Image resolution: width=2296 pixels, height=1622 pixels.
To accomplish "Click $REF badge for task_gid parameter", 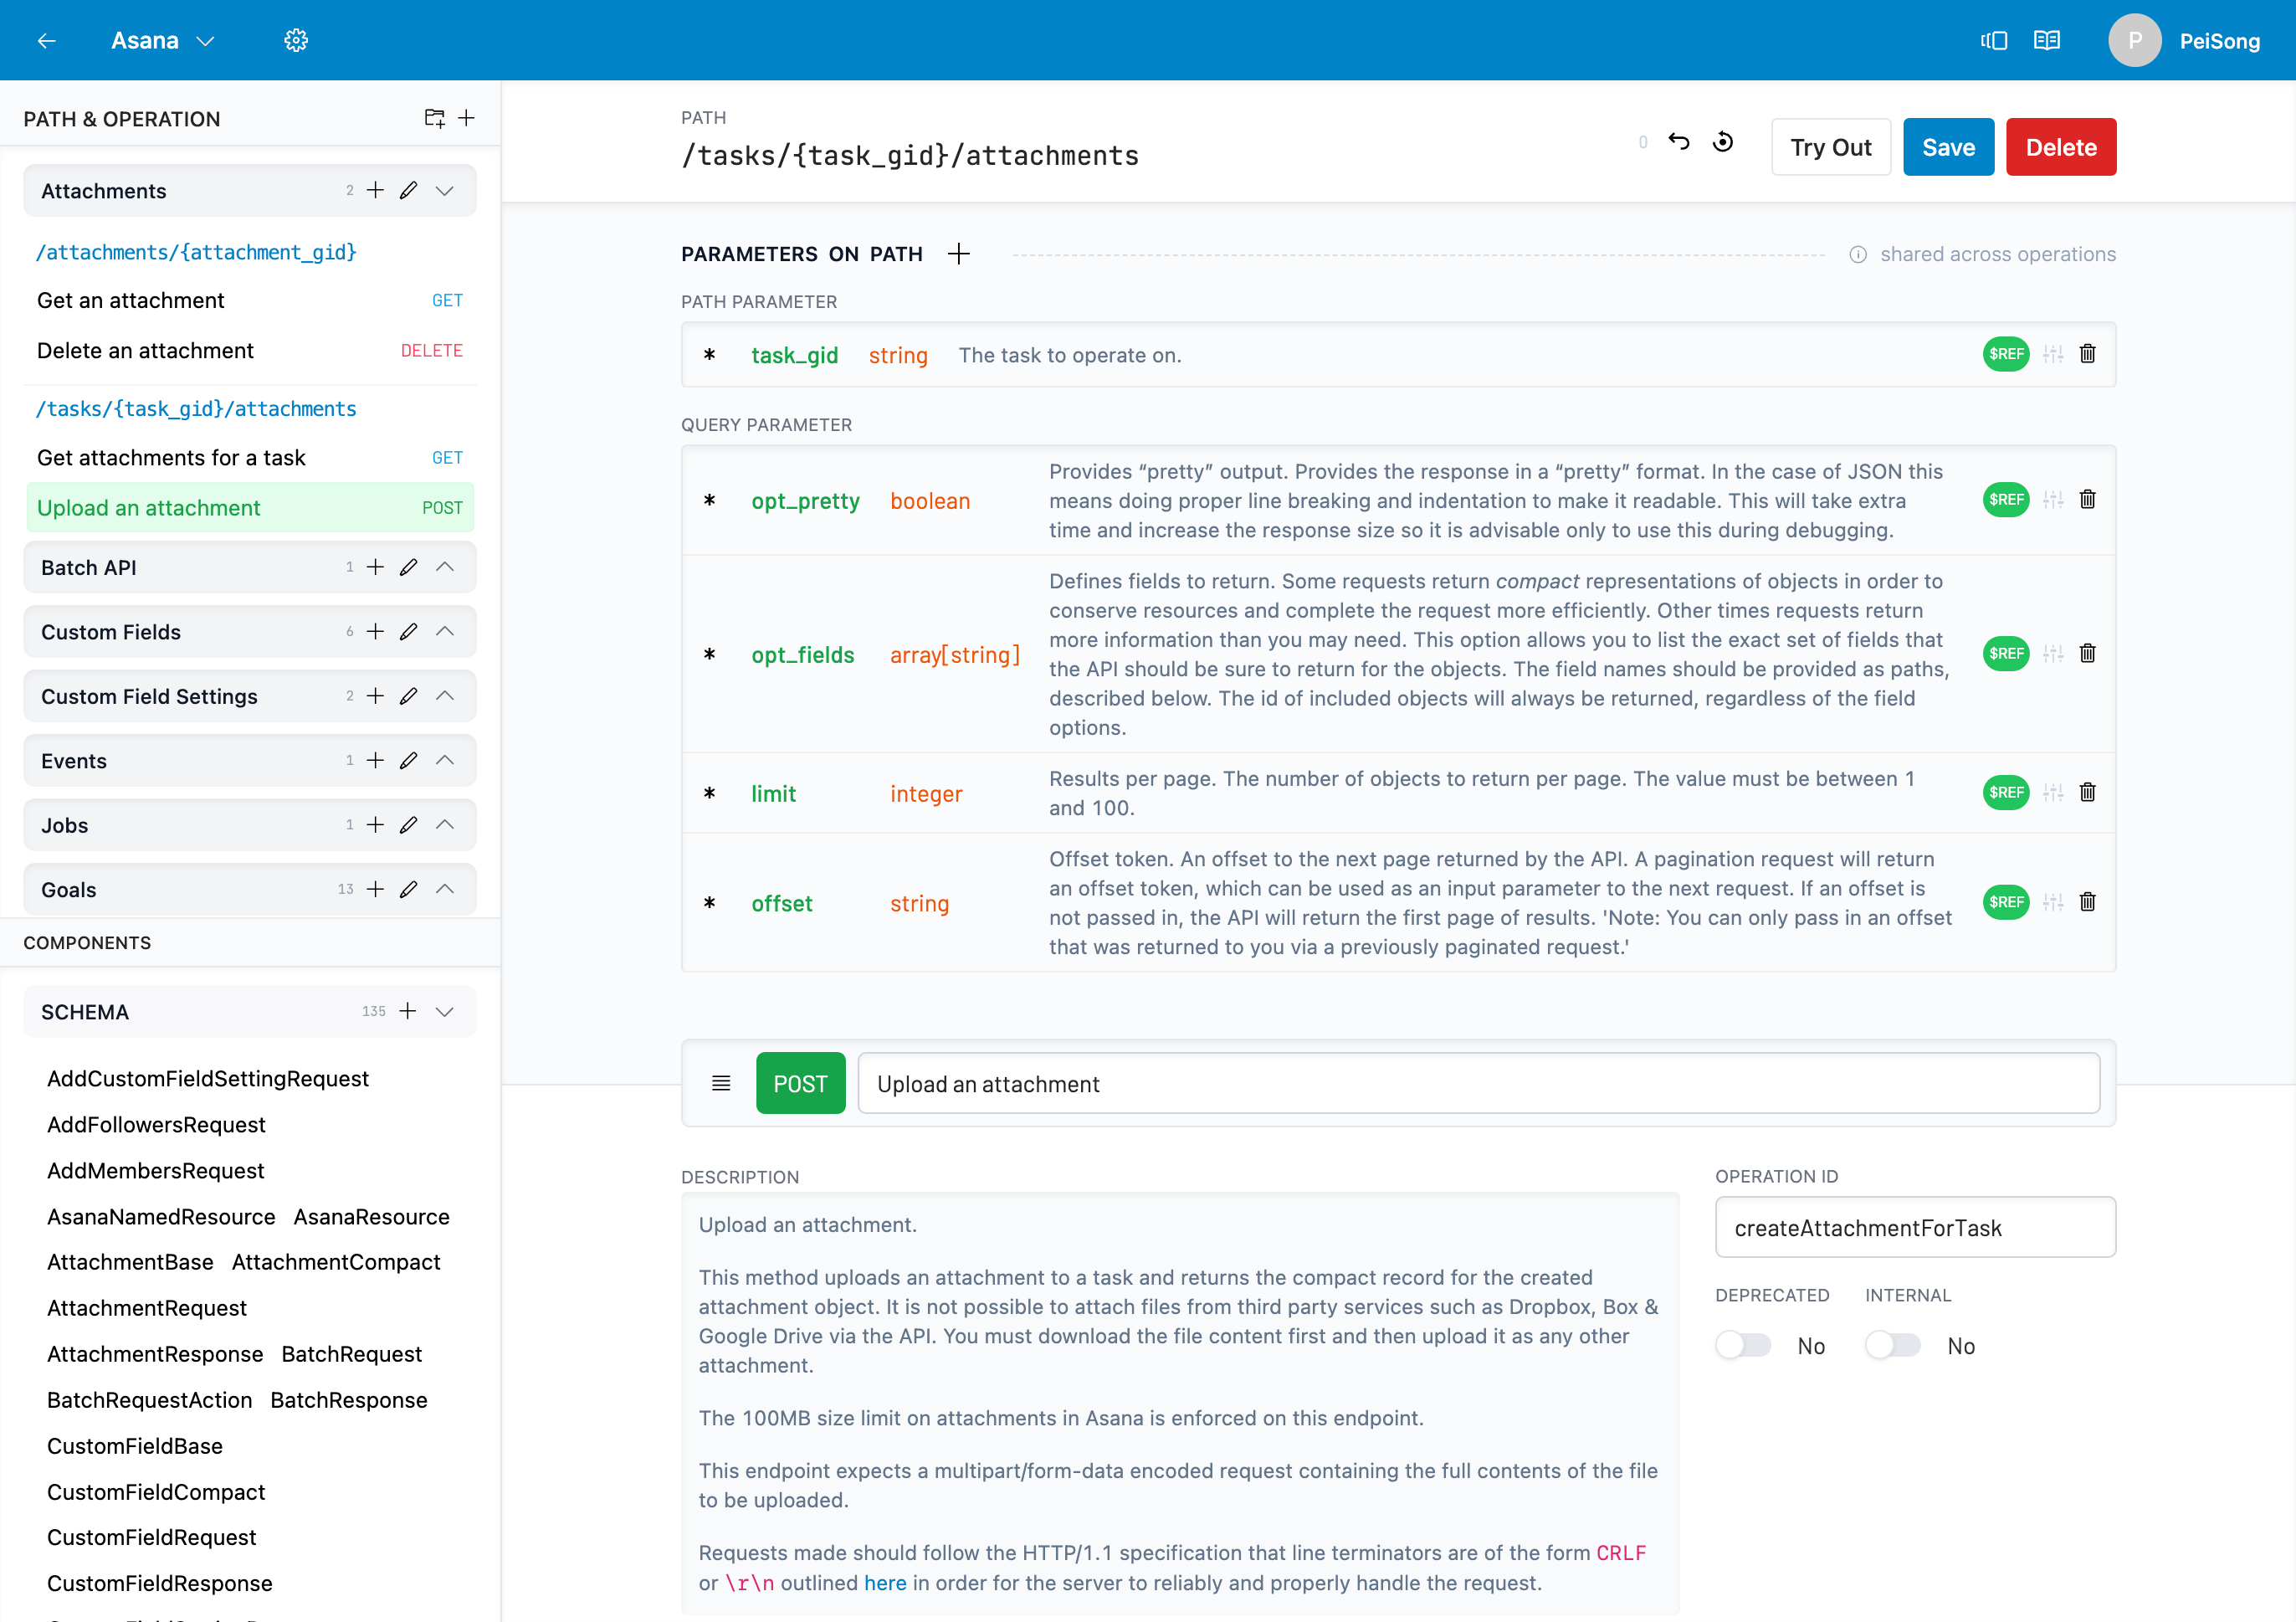I will (2006, 354).
